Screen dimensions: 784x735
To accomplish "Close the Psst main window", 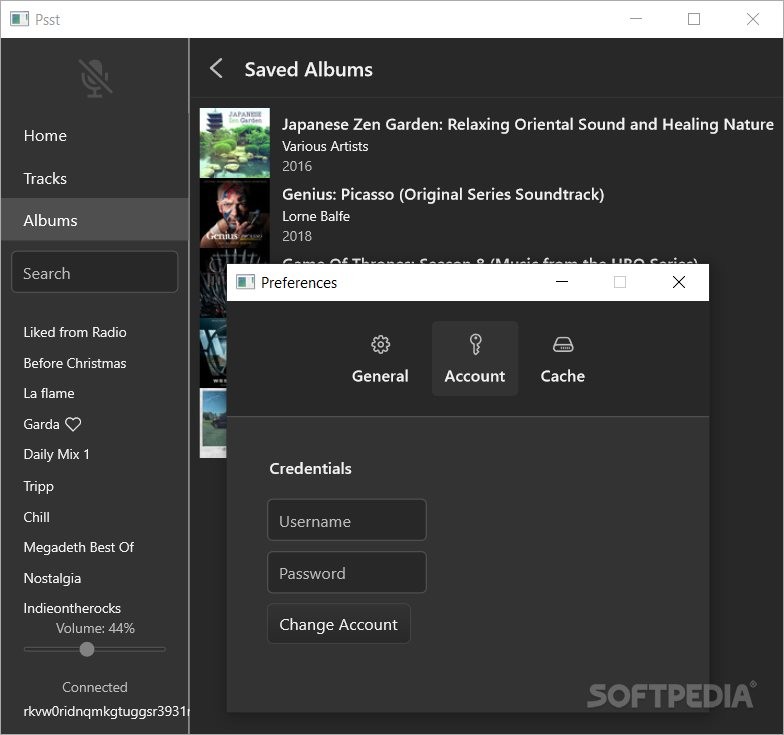I will [752, 19].
